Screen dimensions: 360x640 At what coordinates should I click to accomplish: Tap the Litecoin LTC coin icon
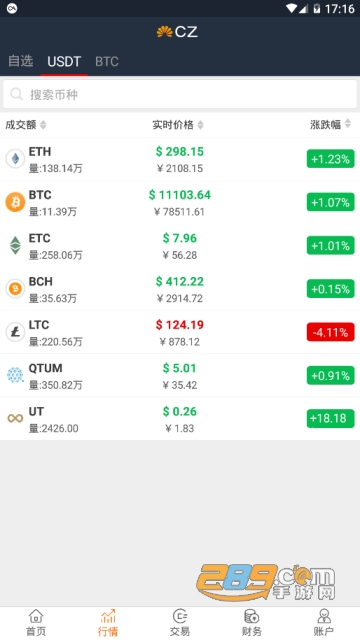pos(15,332)
